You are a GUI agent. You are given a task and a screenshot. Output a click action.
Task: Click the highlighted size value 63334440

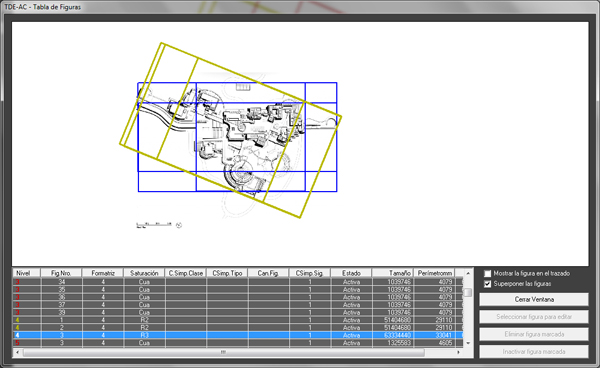[393, 335]
